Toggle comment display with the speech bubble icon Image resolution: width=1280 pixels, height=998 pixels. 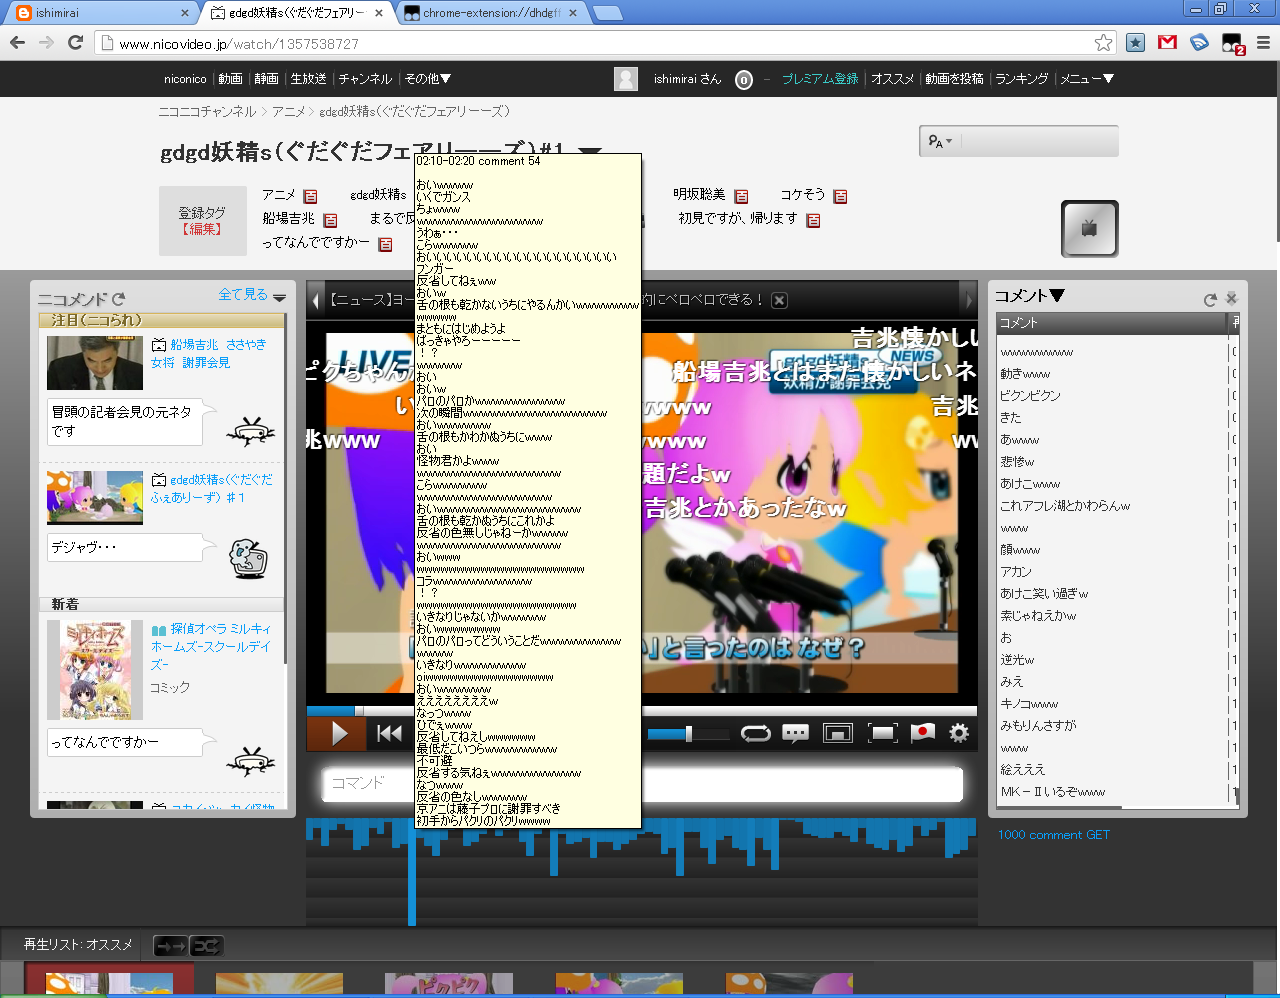coord(796,734)
